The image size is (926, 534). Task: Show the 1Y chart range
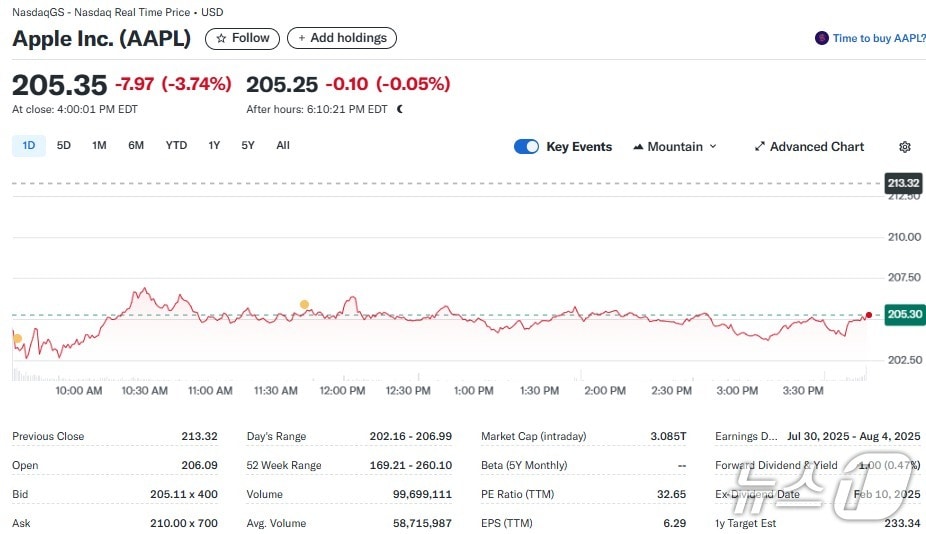click(214, 145)
